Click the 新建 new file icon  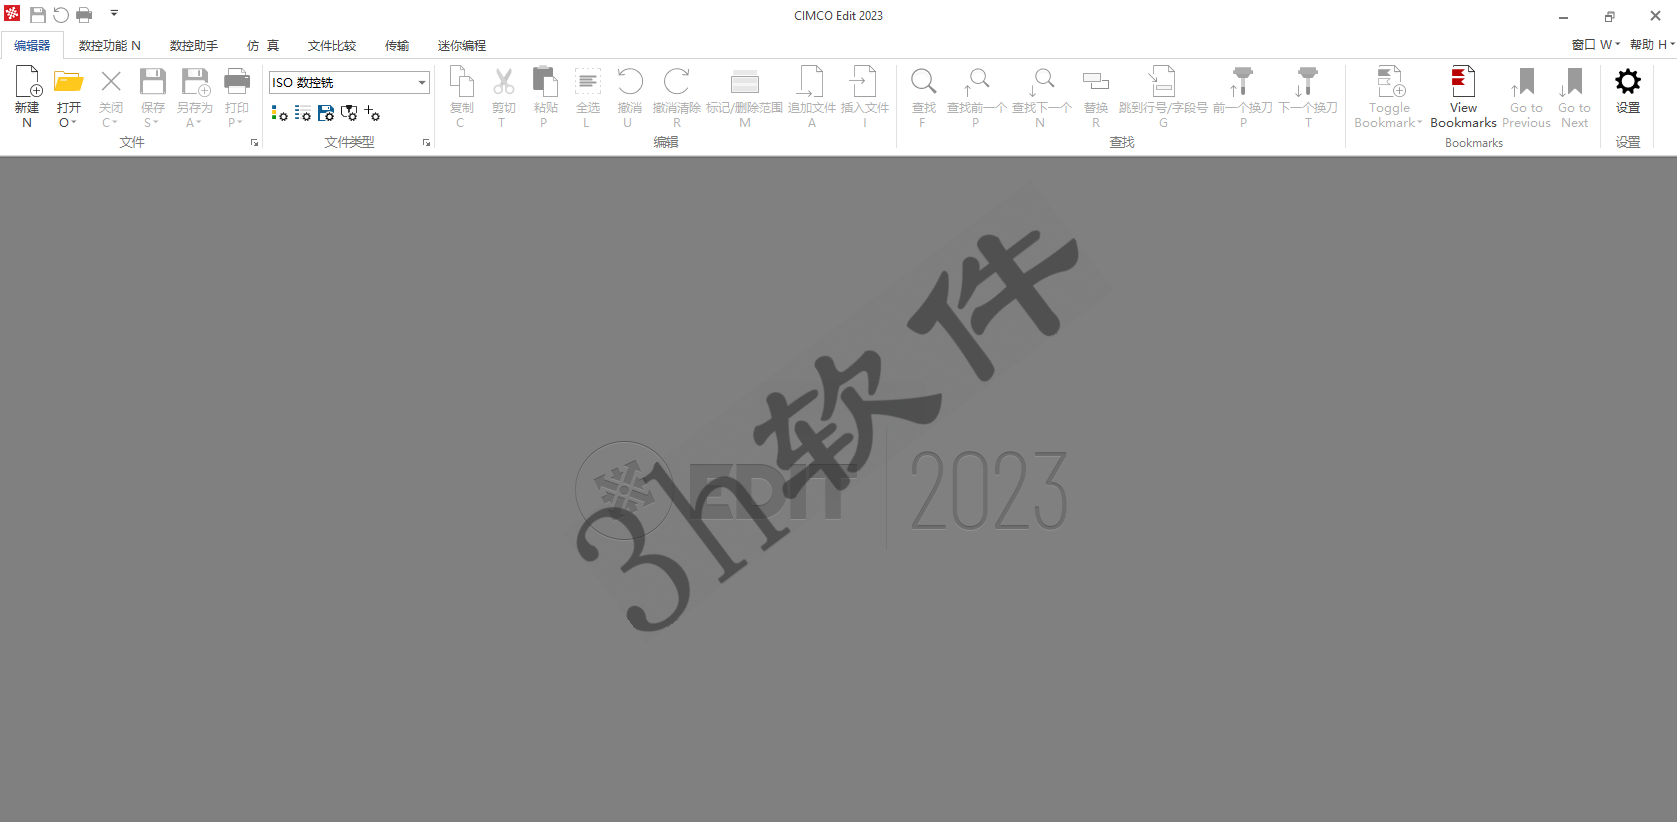point(27,82)
